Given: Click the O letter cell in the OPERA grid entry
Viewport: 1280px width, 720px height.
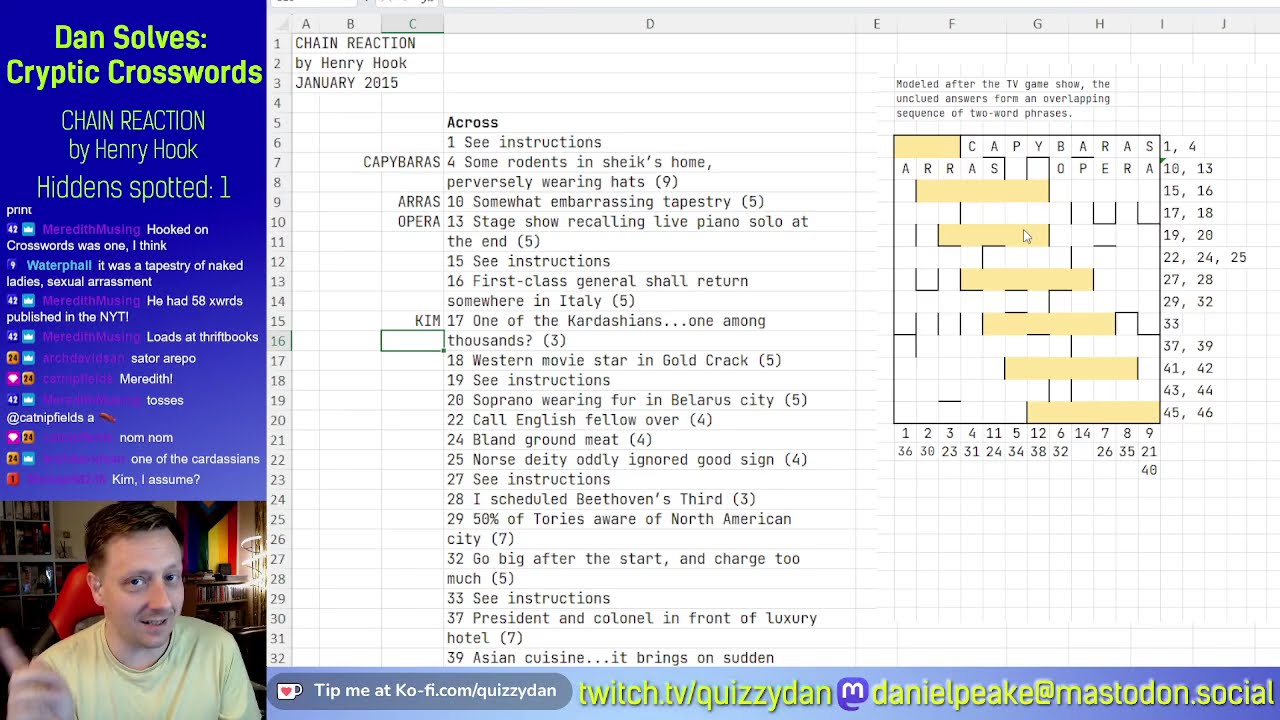Looking at the screenshot, I should (x=1060, y=169).
